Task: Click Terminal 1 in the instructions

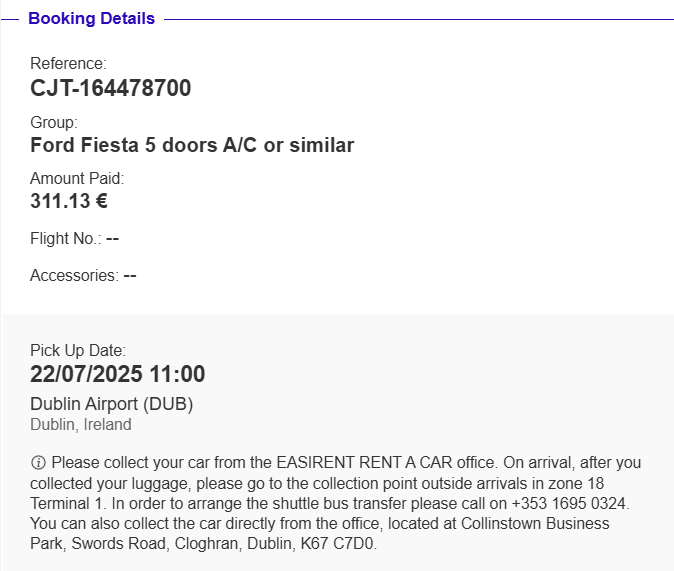Action: click(x=60, y=503)
